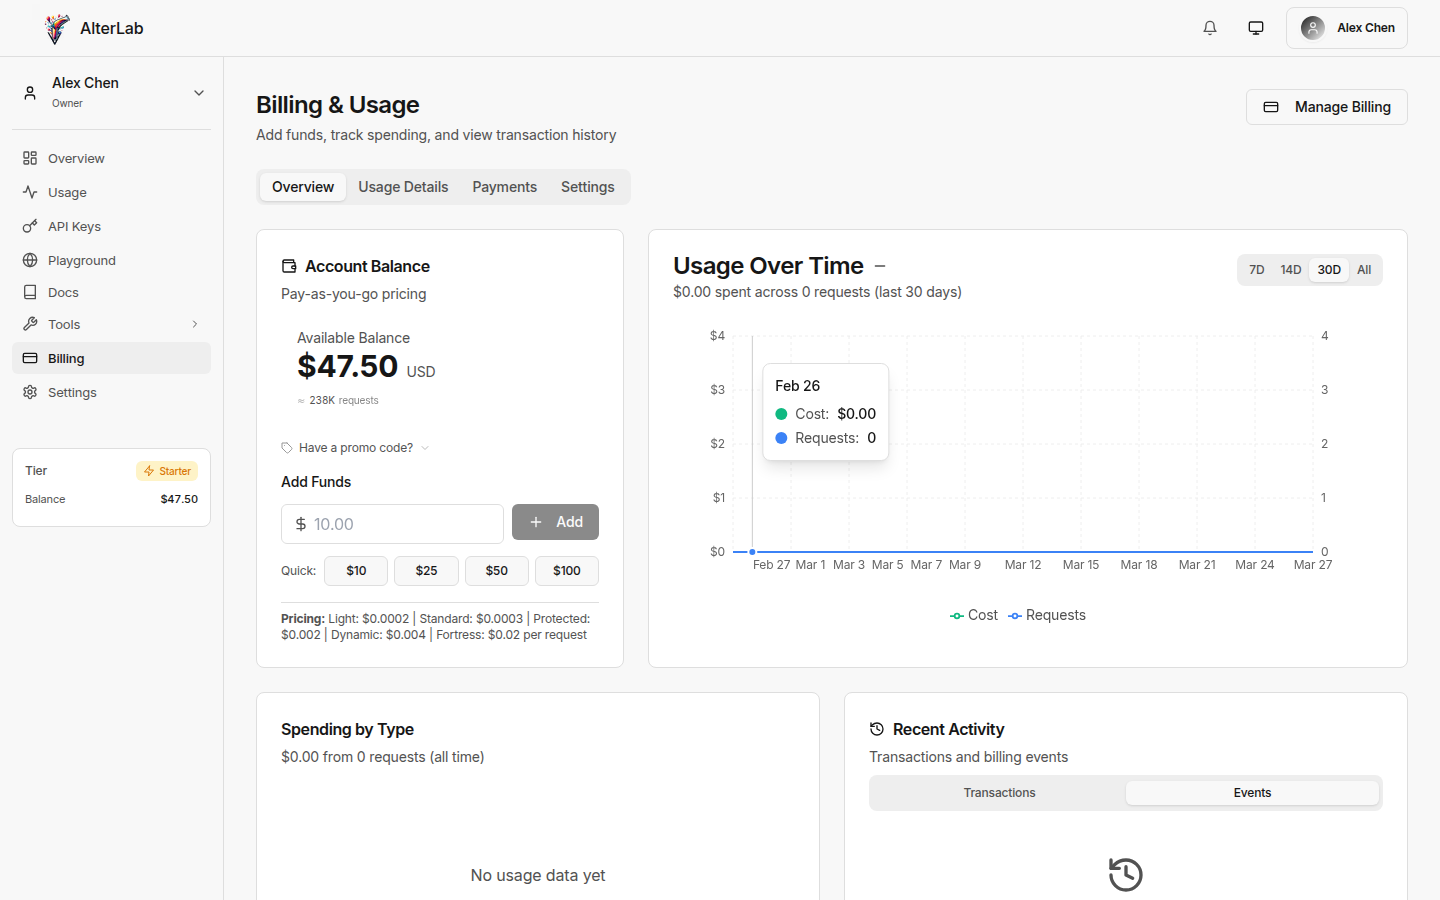Toggle the Cost series in chart legend
This screenshot has height=900, width=1440.
coord(974,615)
